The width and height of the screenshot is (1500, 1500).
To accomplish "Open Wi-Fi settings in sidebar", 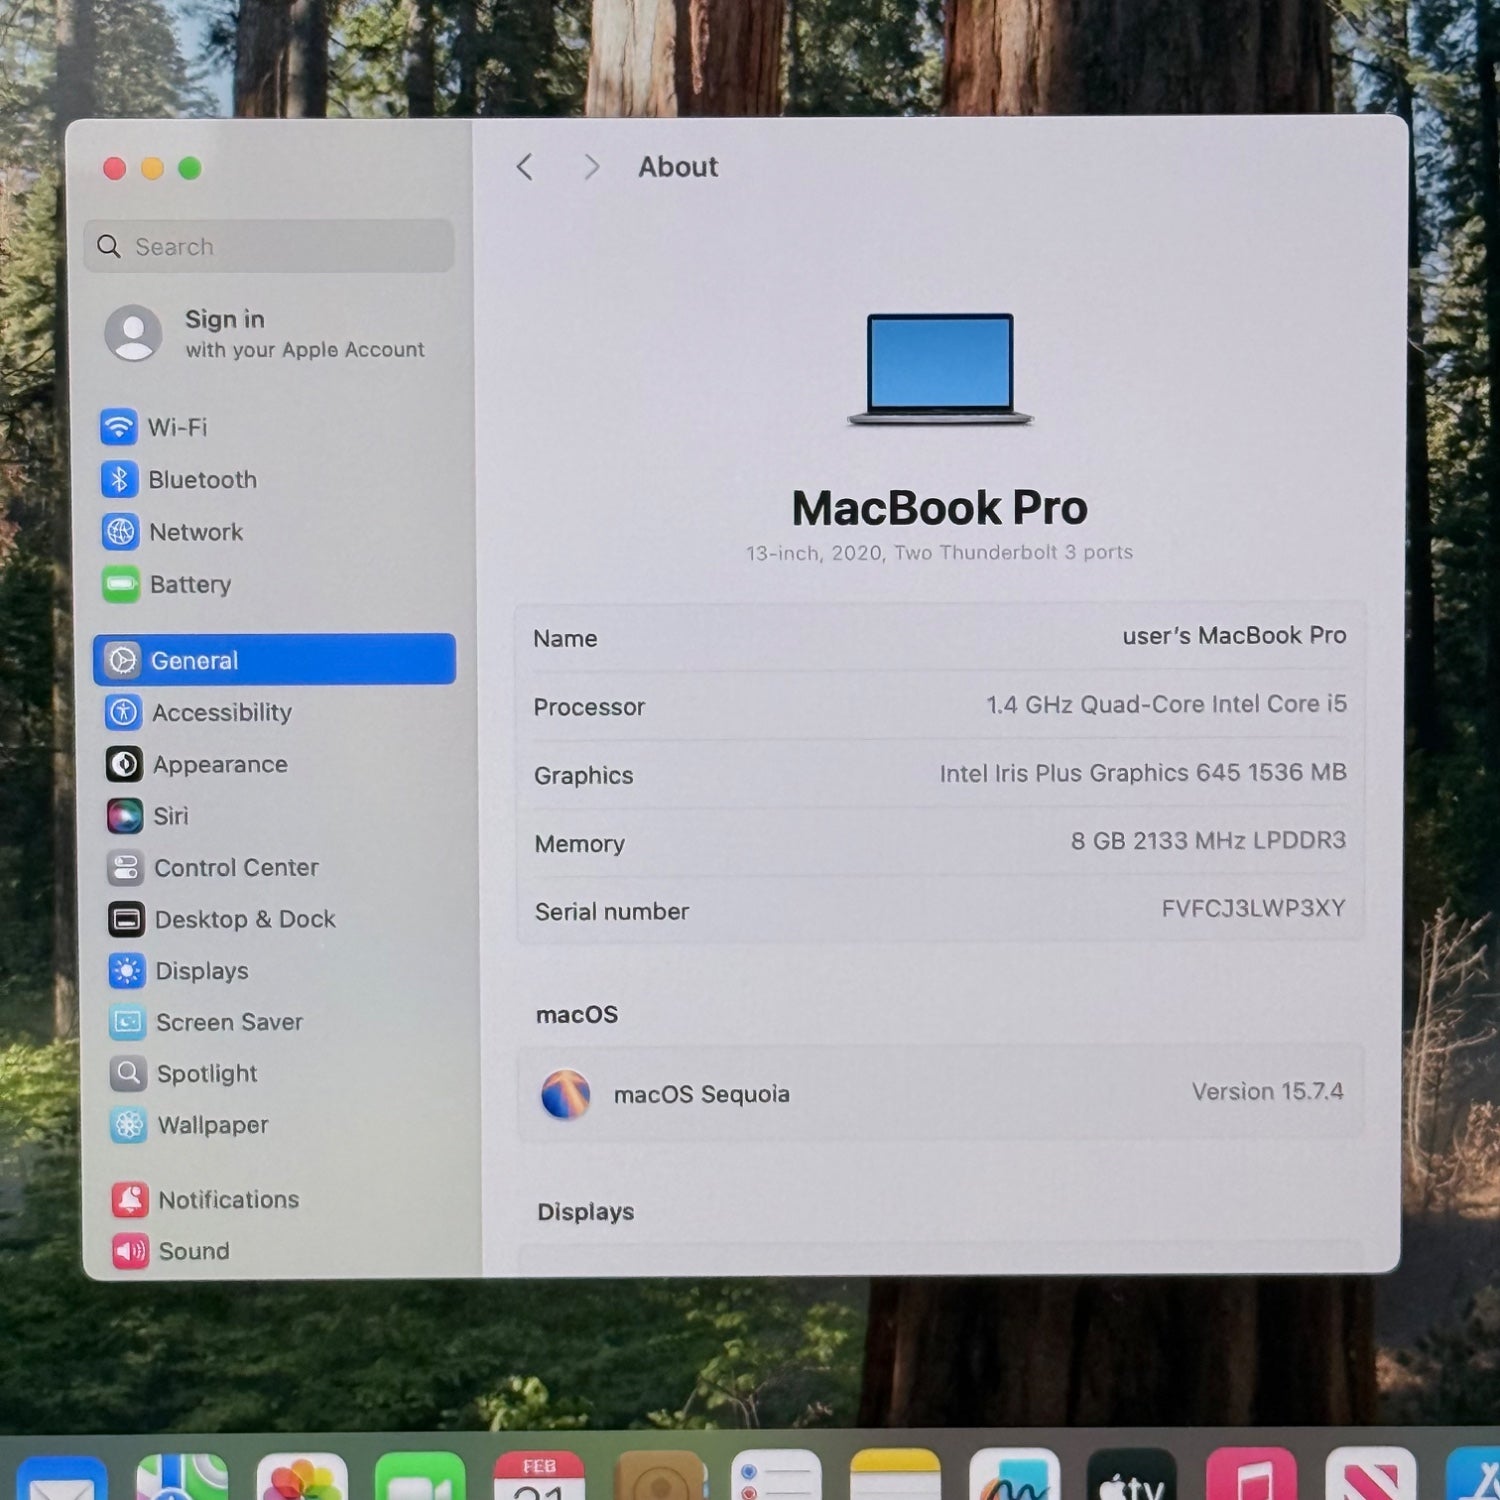I will (x=177, y=428).
